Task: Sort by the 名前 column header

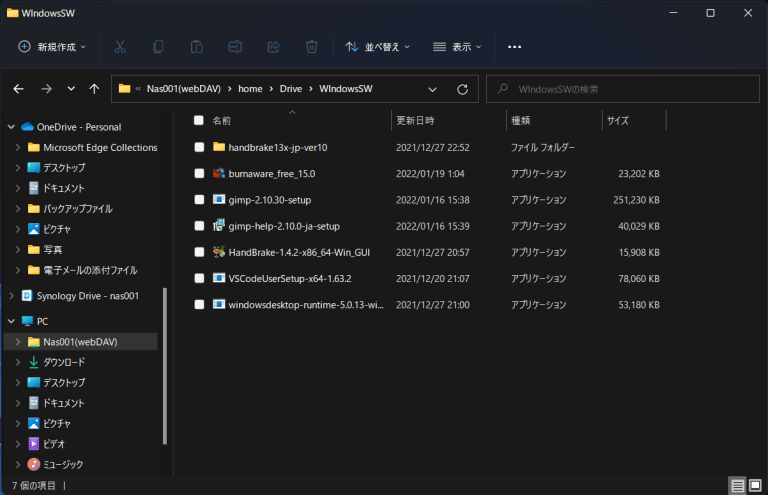Action: tap(221, 120)
